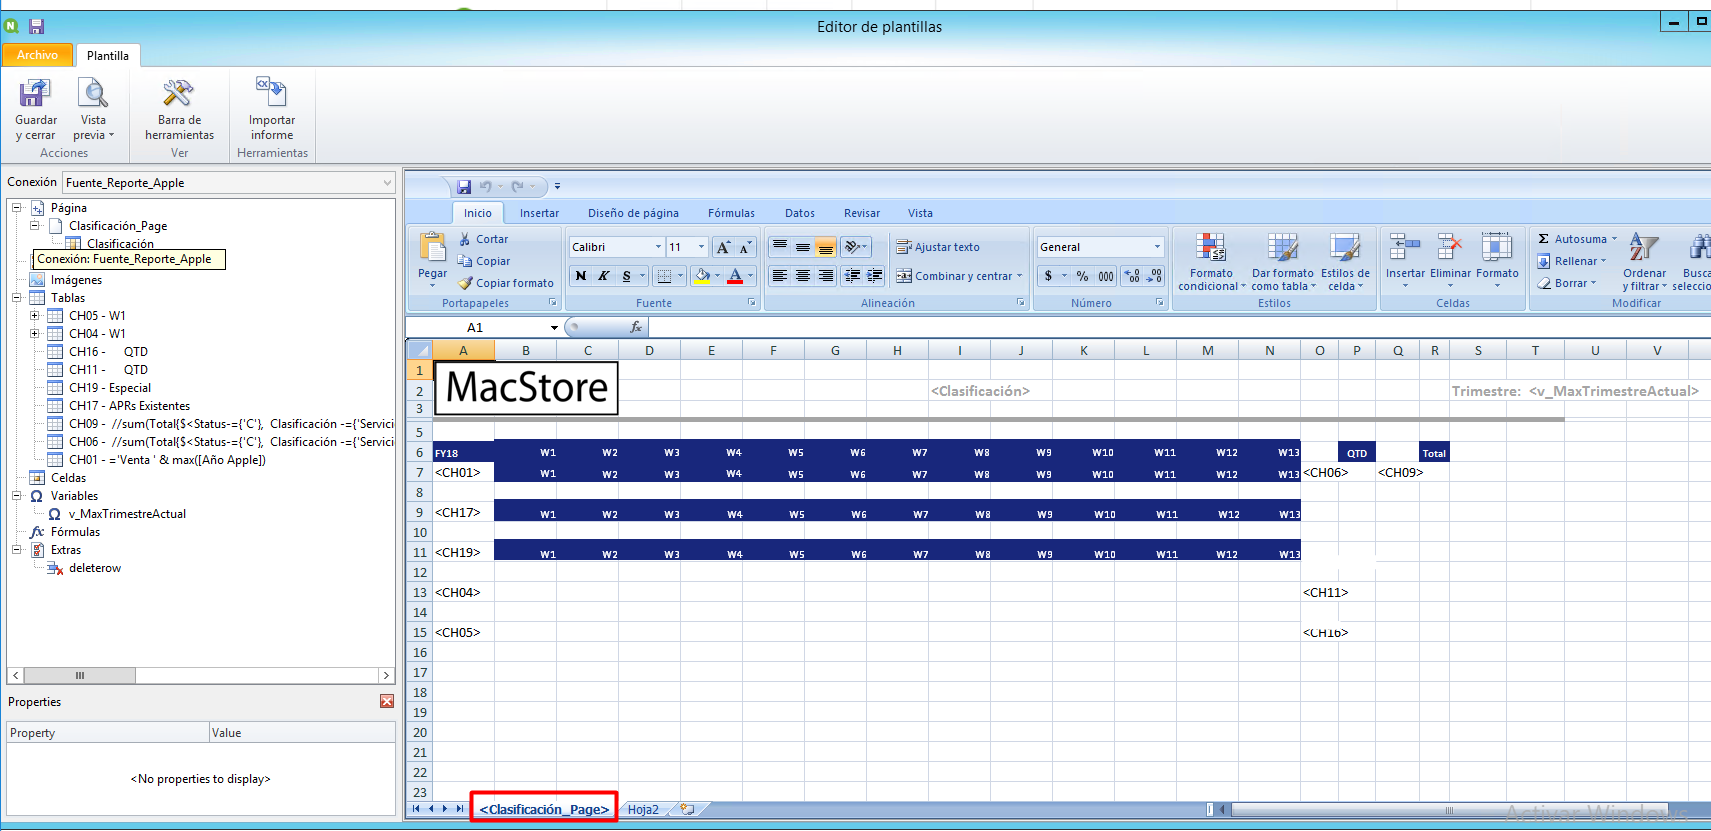This screenshot has width=1711, height=831.
Task: Apply yellow fill color bucket
Action: (x=702, y=276)
